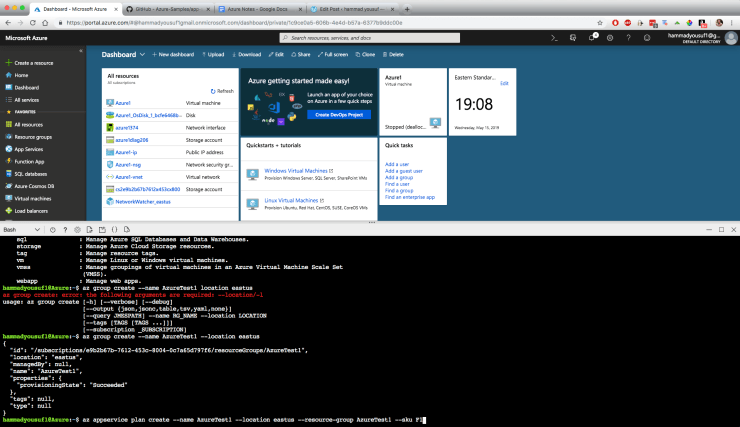Open Cloud Shell help question mark

tap(65, 230)
